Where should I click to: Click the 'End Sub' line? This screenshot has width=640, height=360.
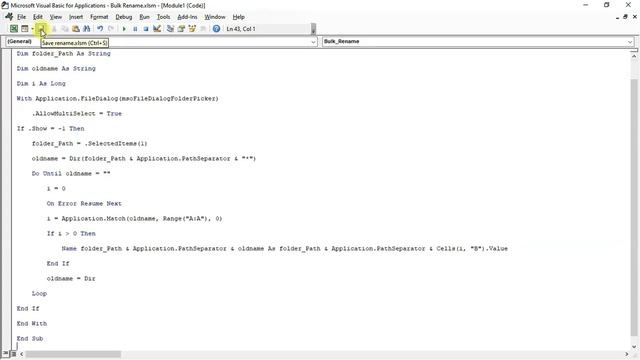pyautogui.click(x=30, y=338)
